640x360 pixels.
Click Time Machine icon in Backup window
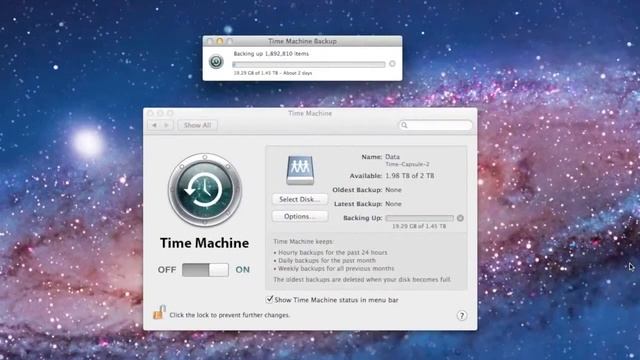point(216,62)
